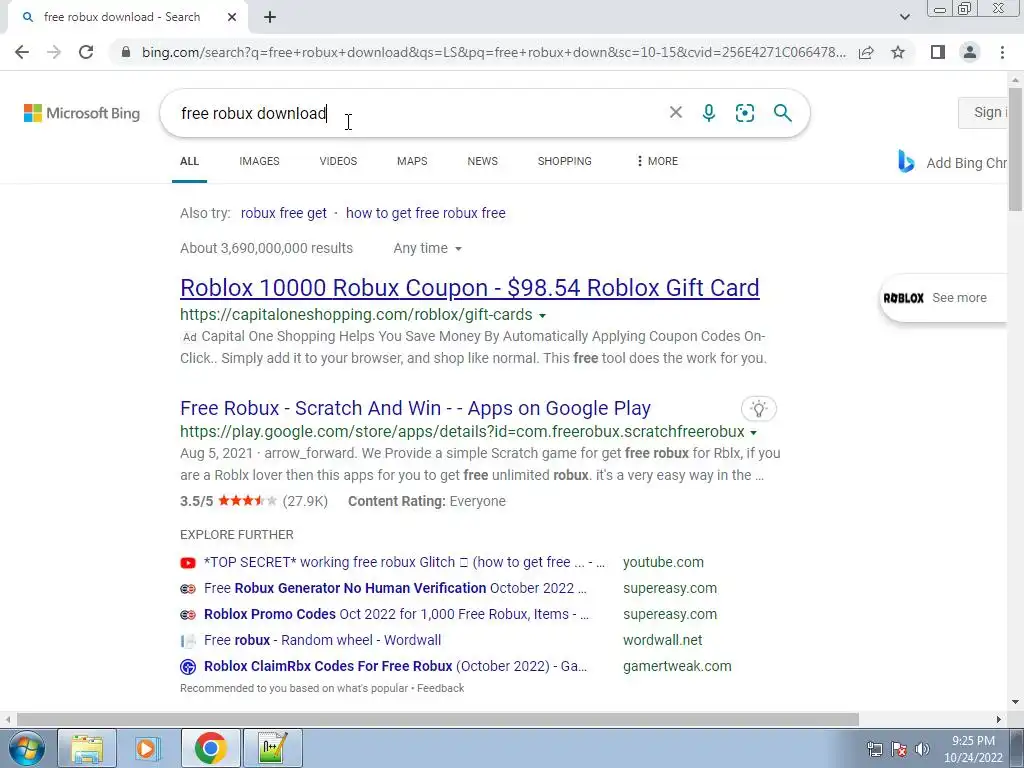Switch to the NEWS tab
This screenshot has width=1024, height=768.
click(x=483, y=161)
